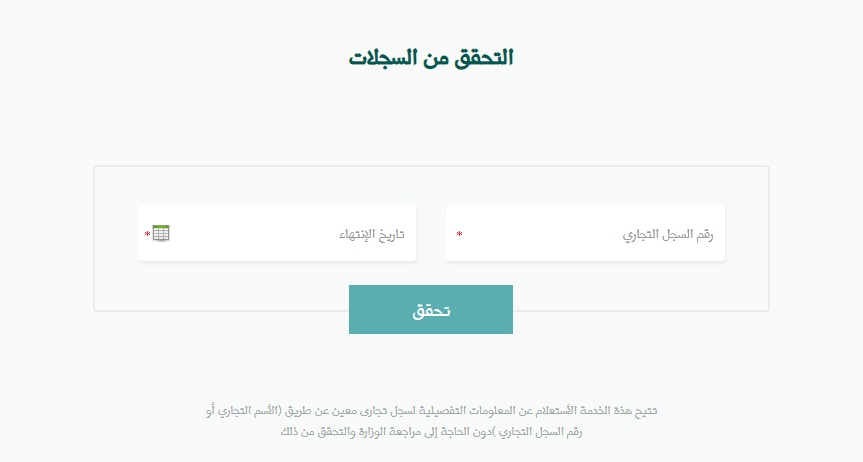Click the تاريخ الإنتهاء placeholder text
Image resolution: width=863 pixels, height=462 pixels.
point(374,235)
